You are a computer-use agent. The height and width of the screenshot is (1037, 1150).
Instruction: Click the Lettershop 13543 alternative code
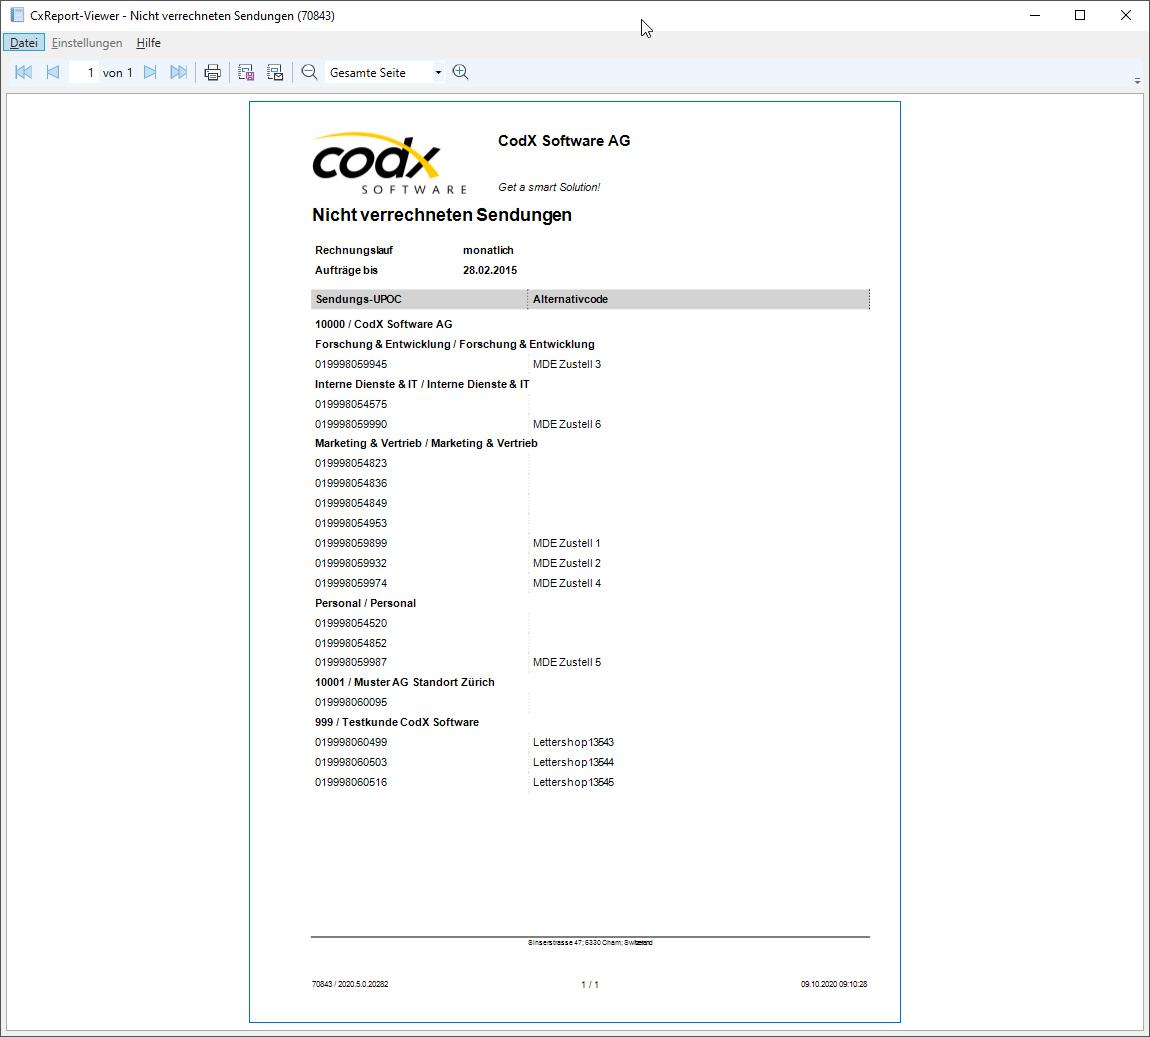tap(574, 742)
